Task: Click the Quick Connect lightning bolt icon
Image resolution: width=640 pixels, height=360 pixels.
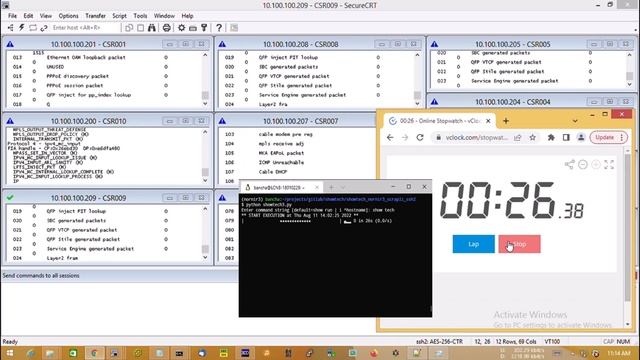Action: coord(22,28)
